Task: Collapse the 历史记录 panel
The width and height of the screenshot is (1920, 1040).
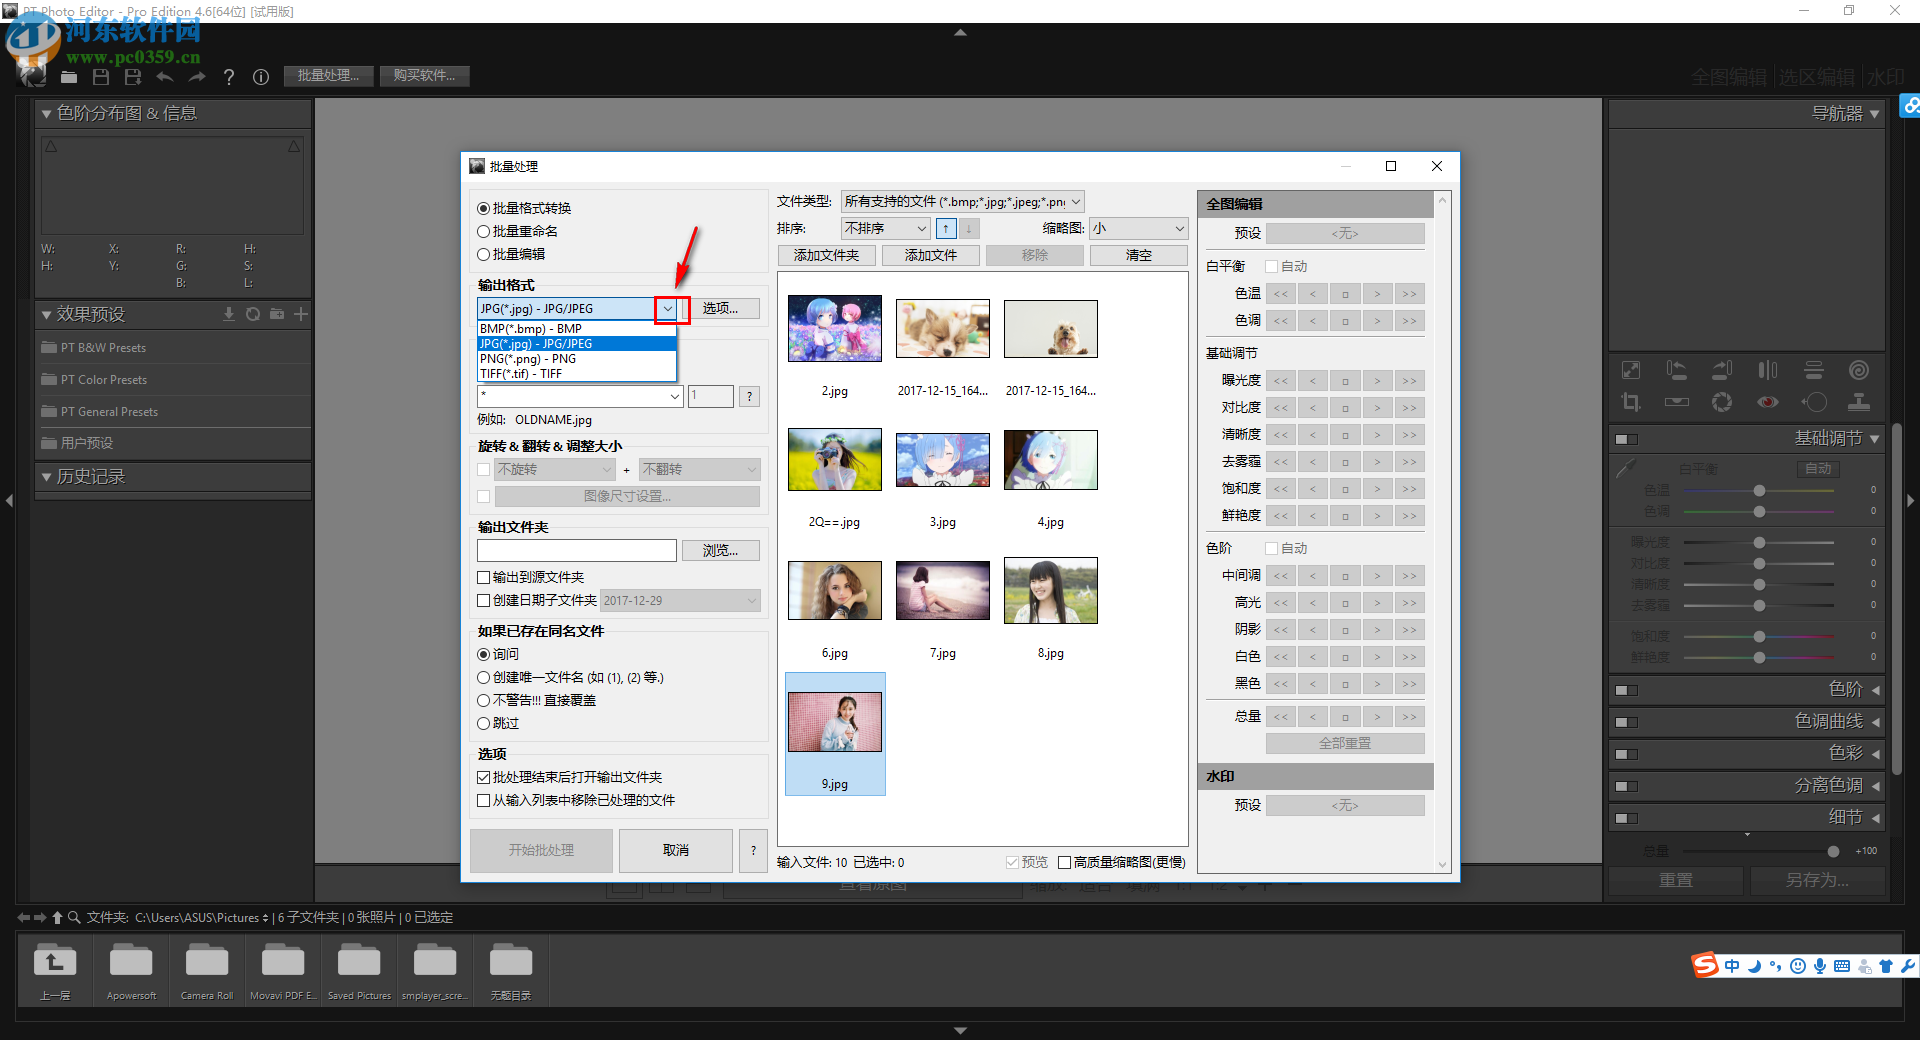Action: [x=46, y=477]
